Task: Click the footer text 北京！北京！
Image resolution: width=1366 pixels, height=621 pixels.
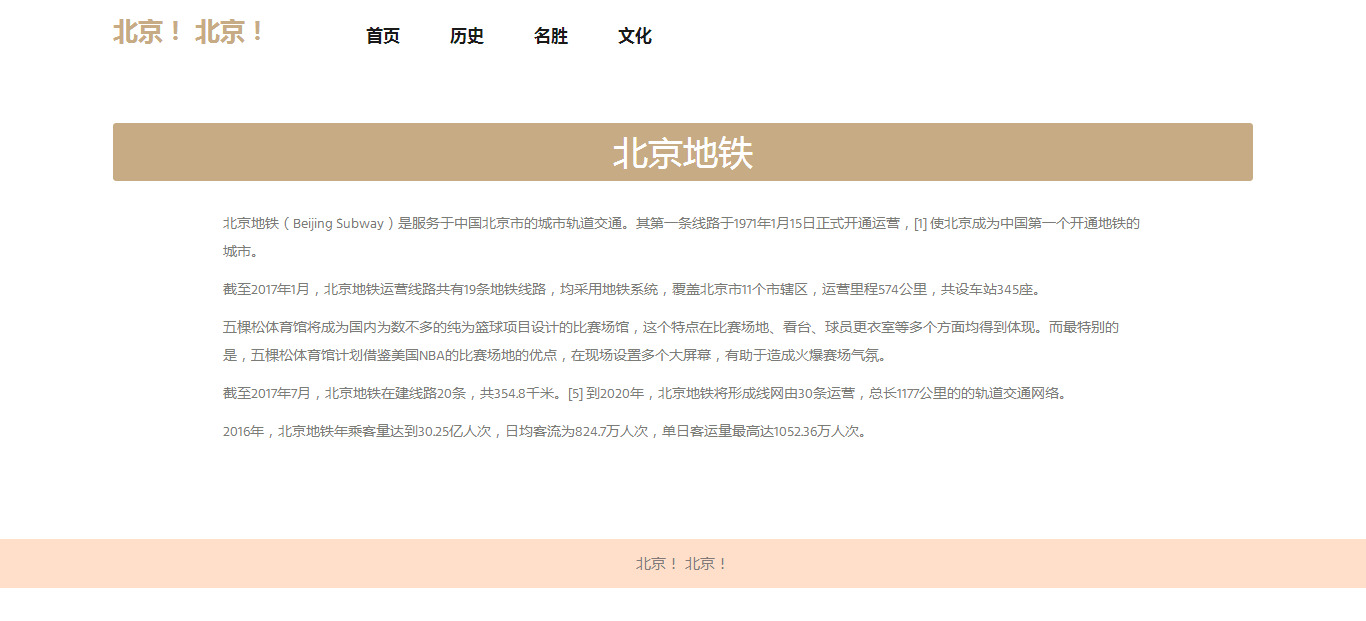Action: tap(683, 564)
